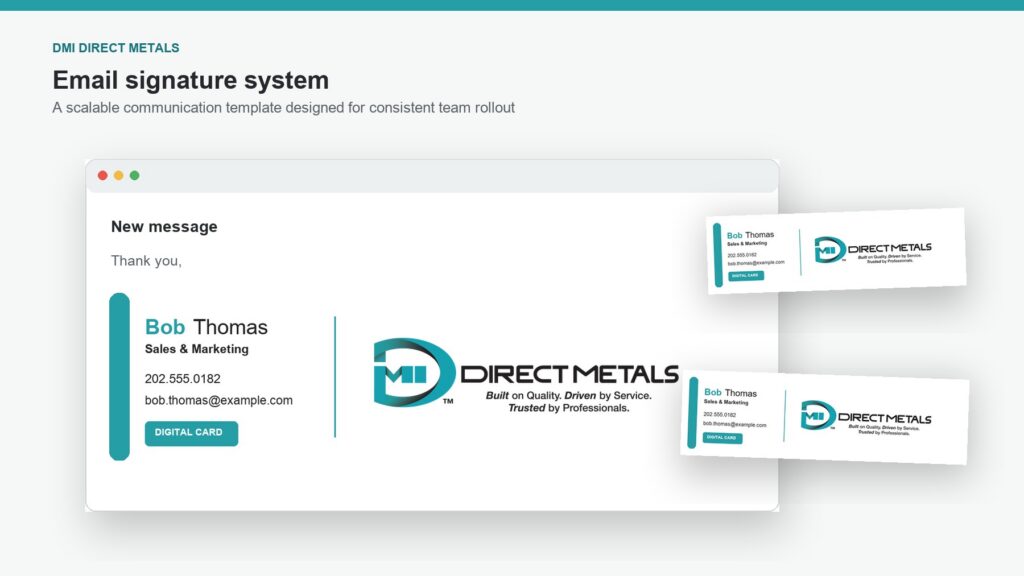
Task: Click the phone number 202.555.0182 in main signature
Action: 182,379
